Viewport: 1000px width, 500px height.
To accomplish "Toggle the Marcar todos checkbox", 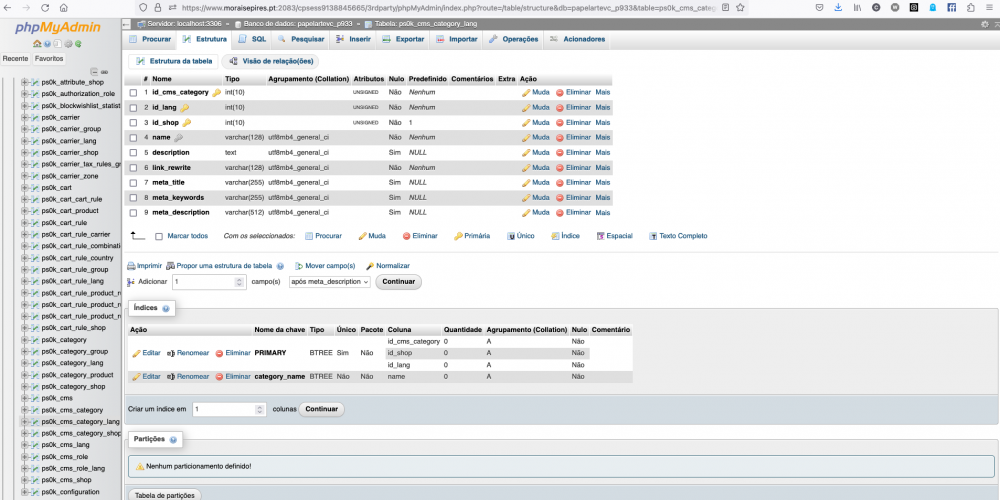I will click(159, 236).
